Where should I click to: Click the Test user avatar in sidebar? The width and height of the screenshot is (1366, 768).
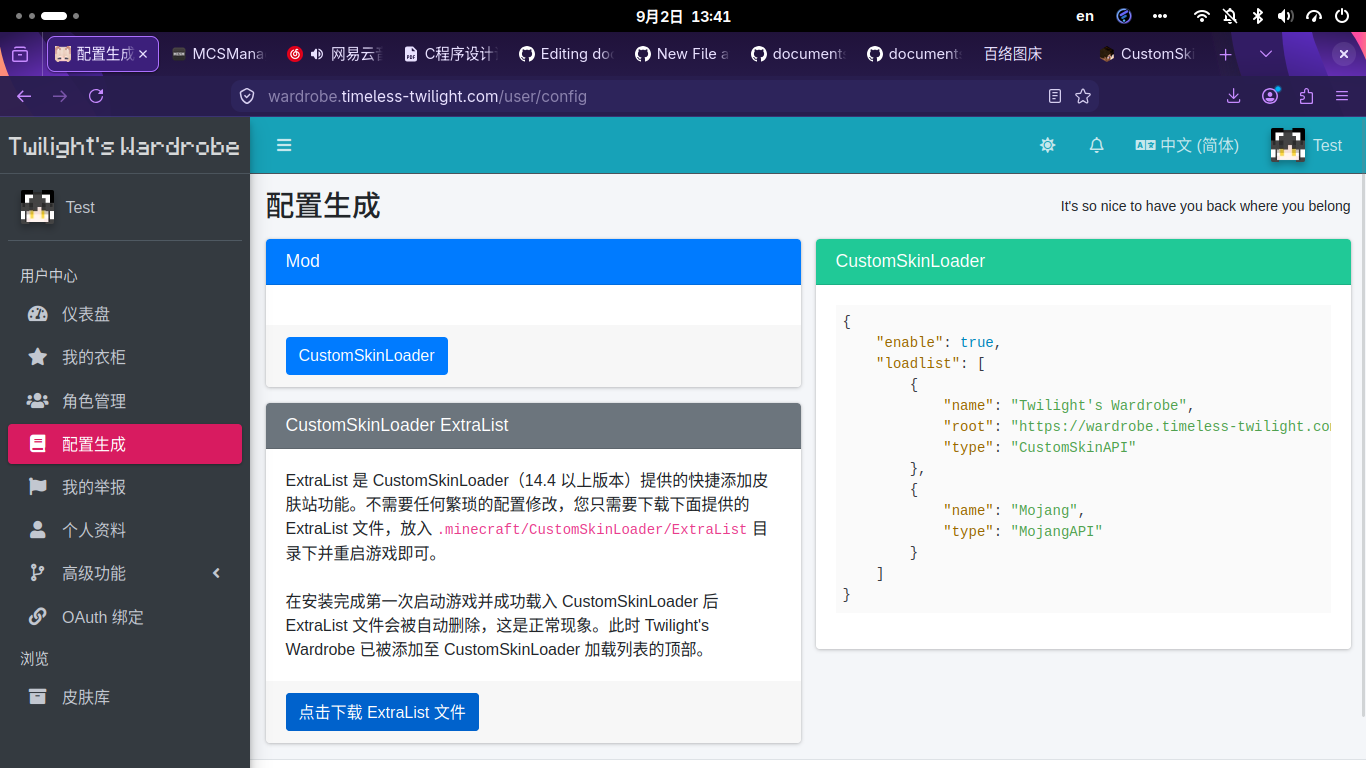tap(37, 207)
